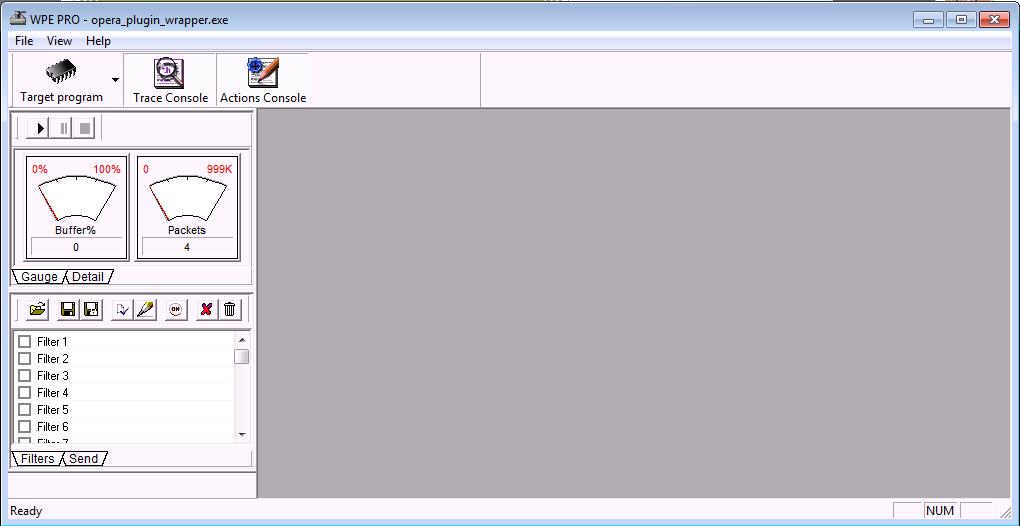Check the Filter 3 checkbox
This screenshot has height=526, width=1020.
click(25, 376)
